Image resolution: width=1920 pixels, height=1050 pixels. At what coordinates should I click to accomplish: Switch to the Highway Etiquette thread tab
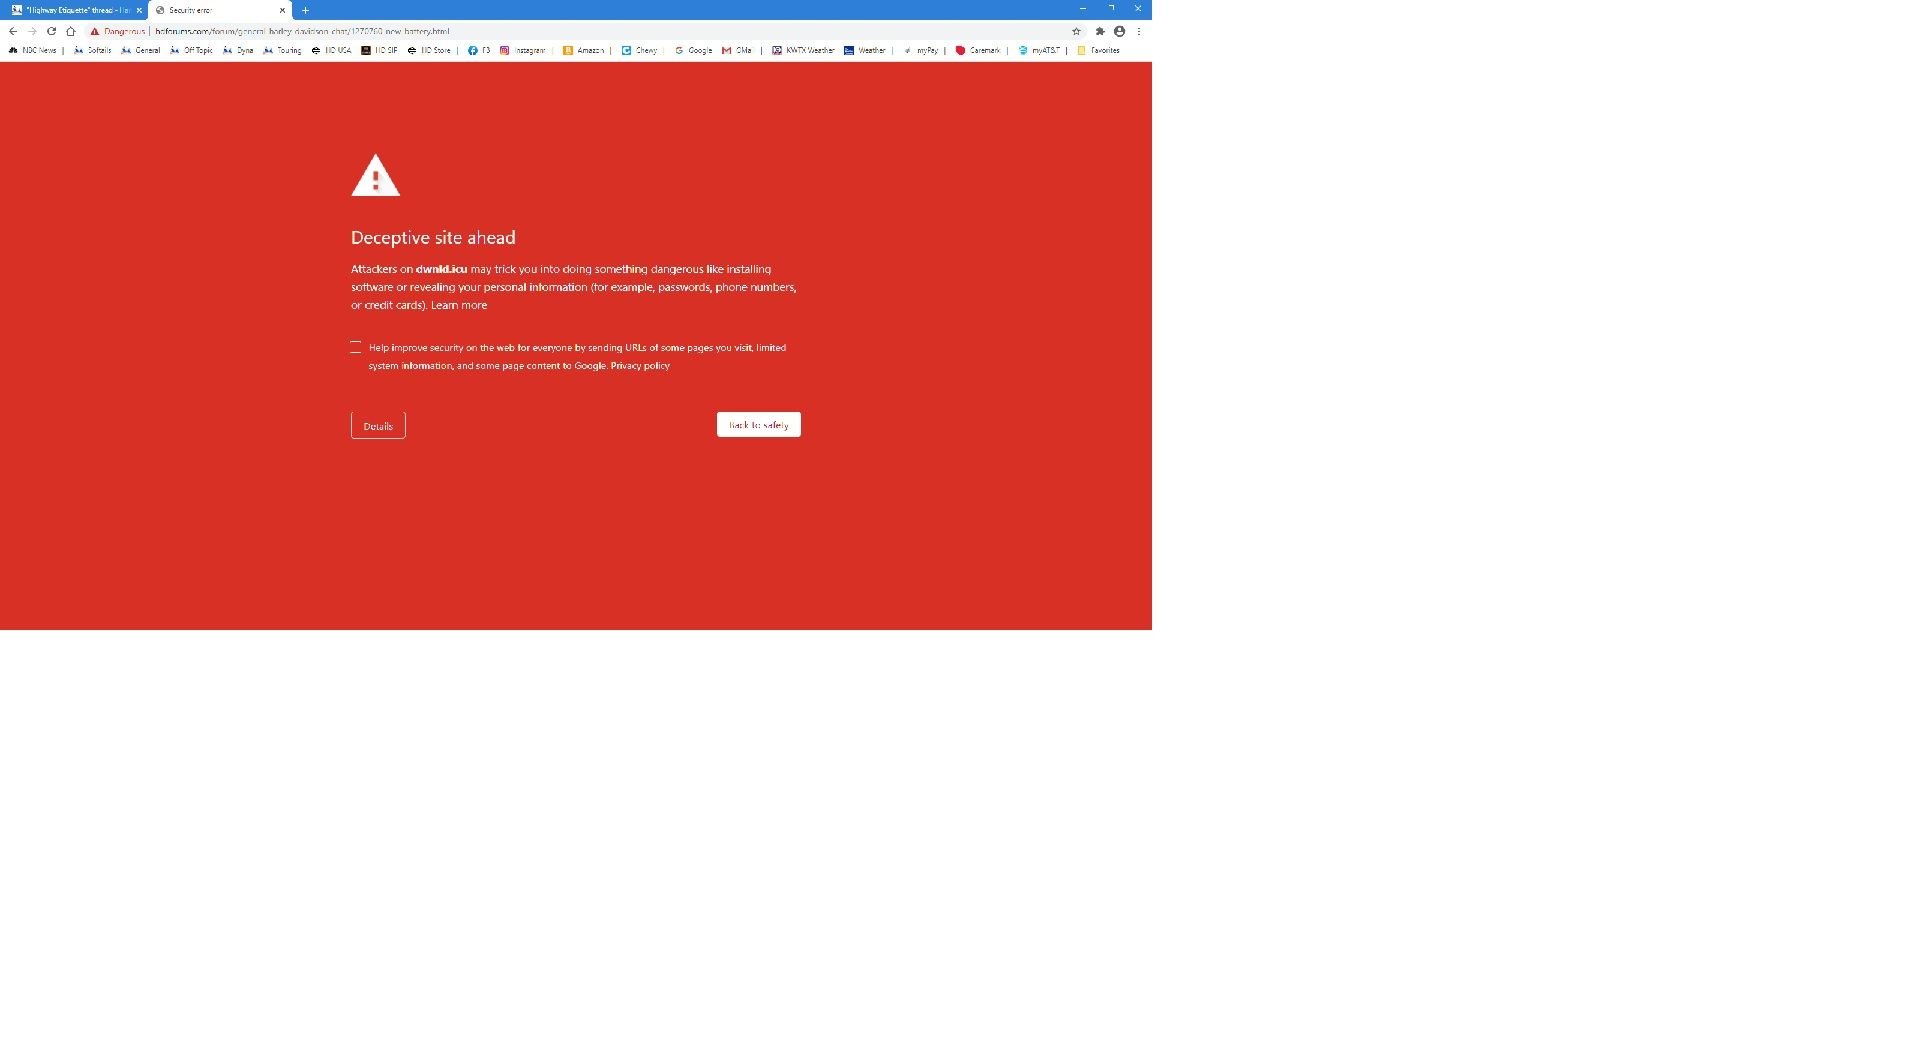click(x=72, y=10)
